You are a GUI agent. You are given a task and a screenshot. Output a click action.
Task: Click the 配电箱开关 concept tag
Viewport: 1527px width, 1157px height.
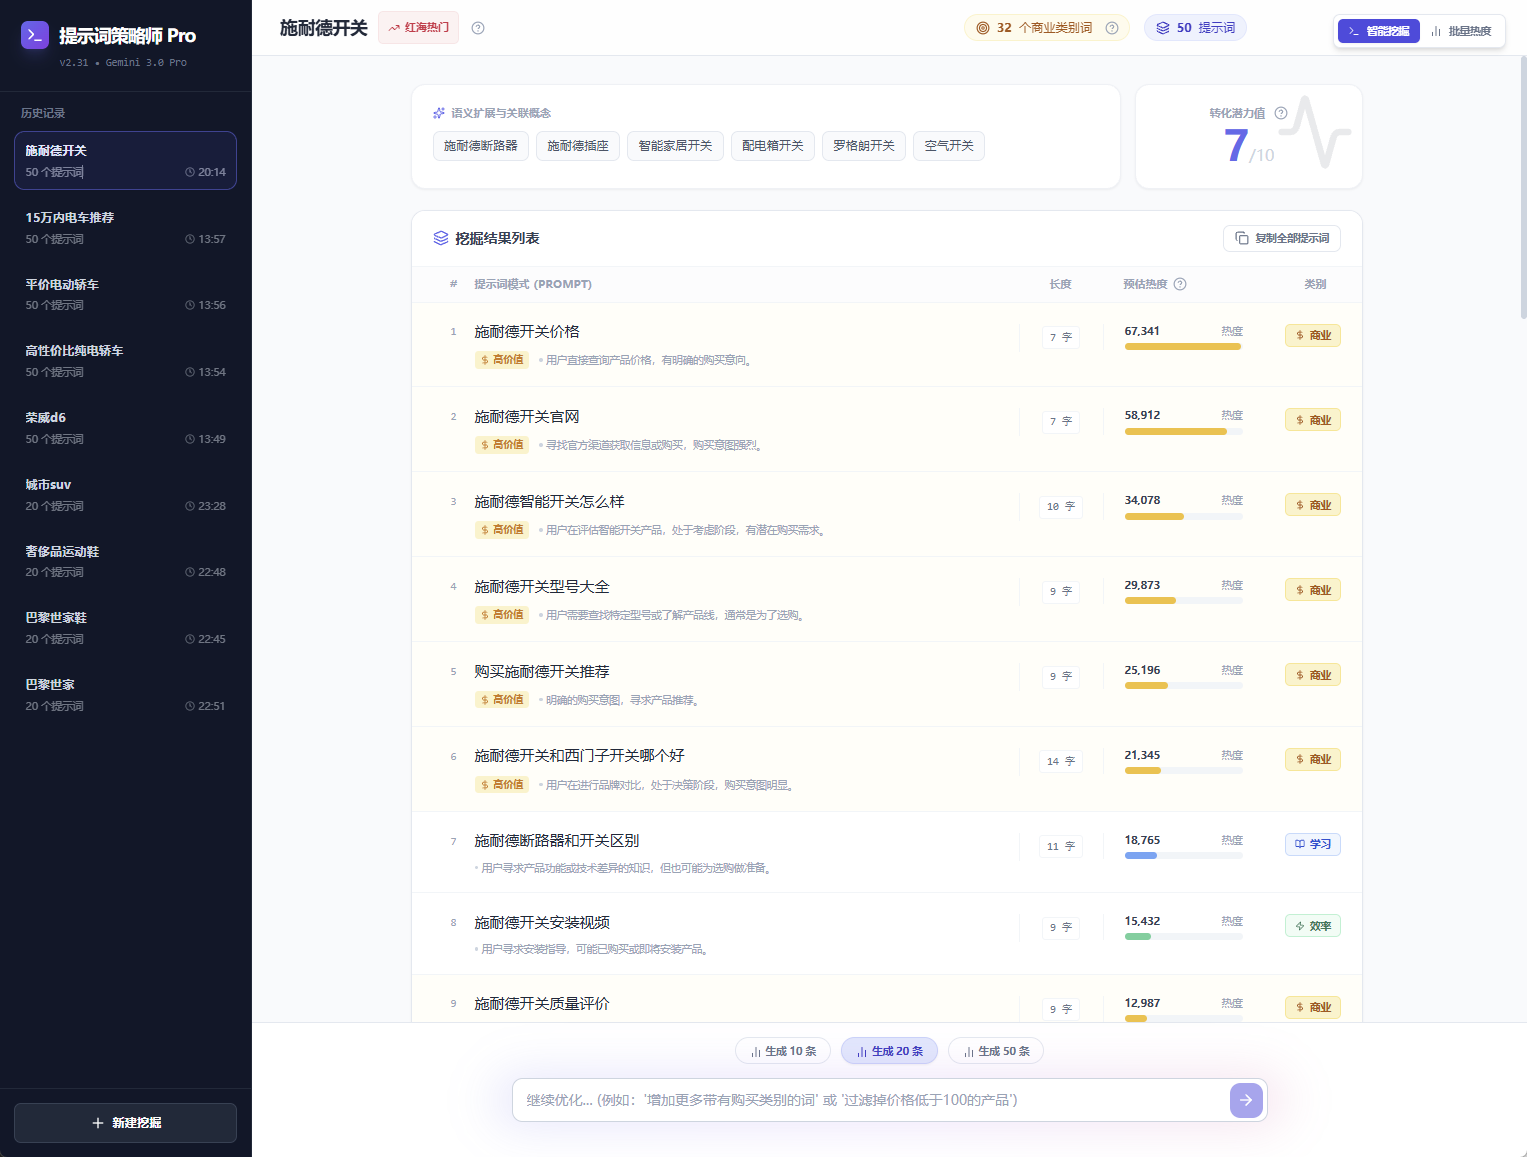coord(773,146)
